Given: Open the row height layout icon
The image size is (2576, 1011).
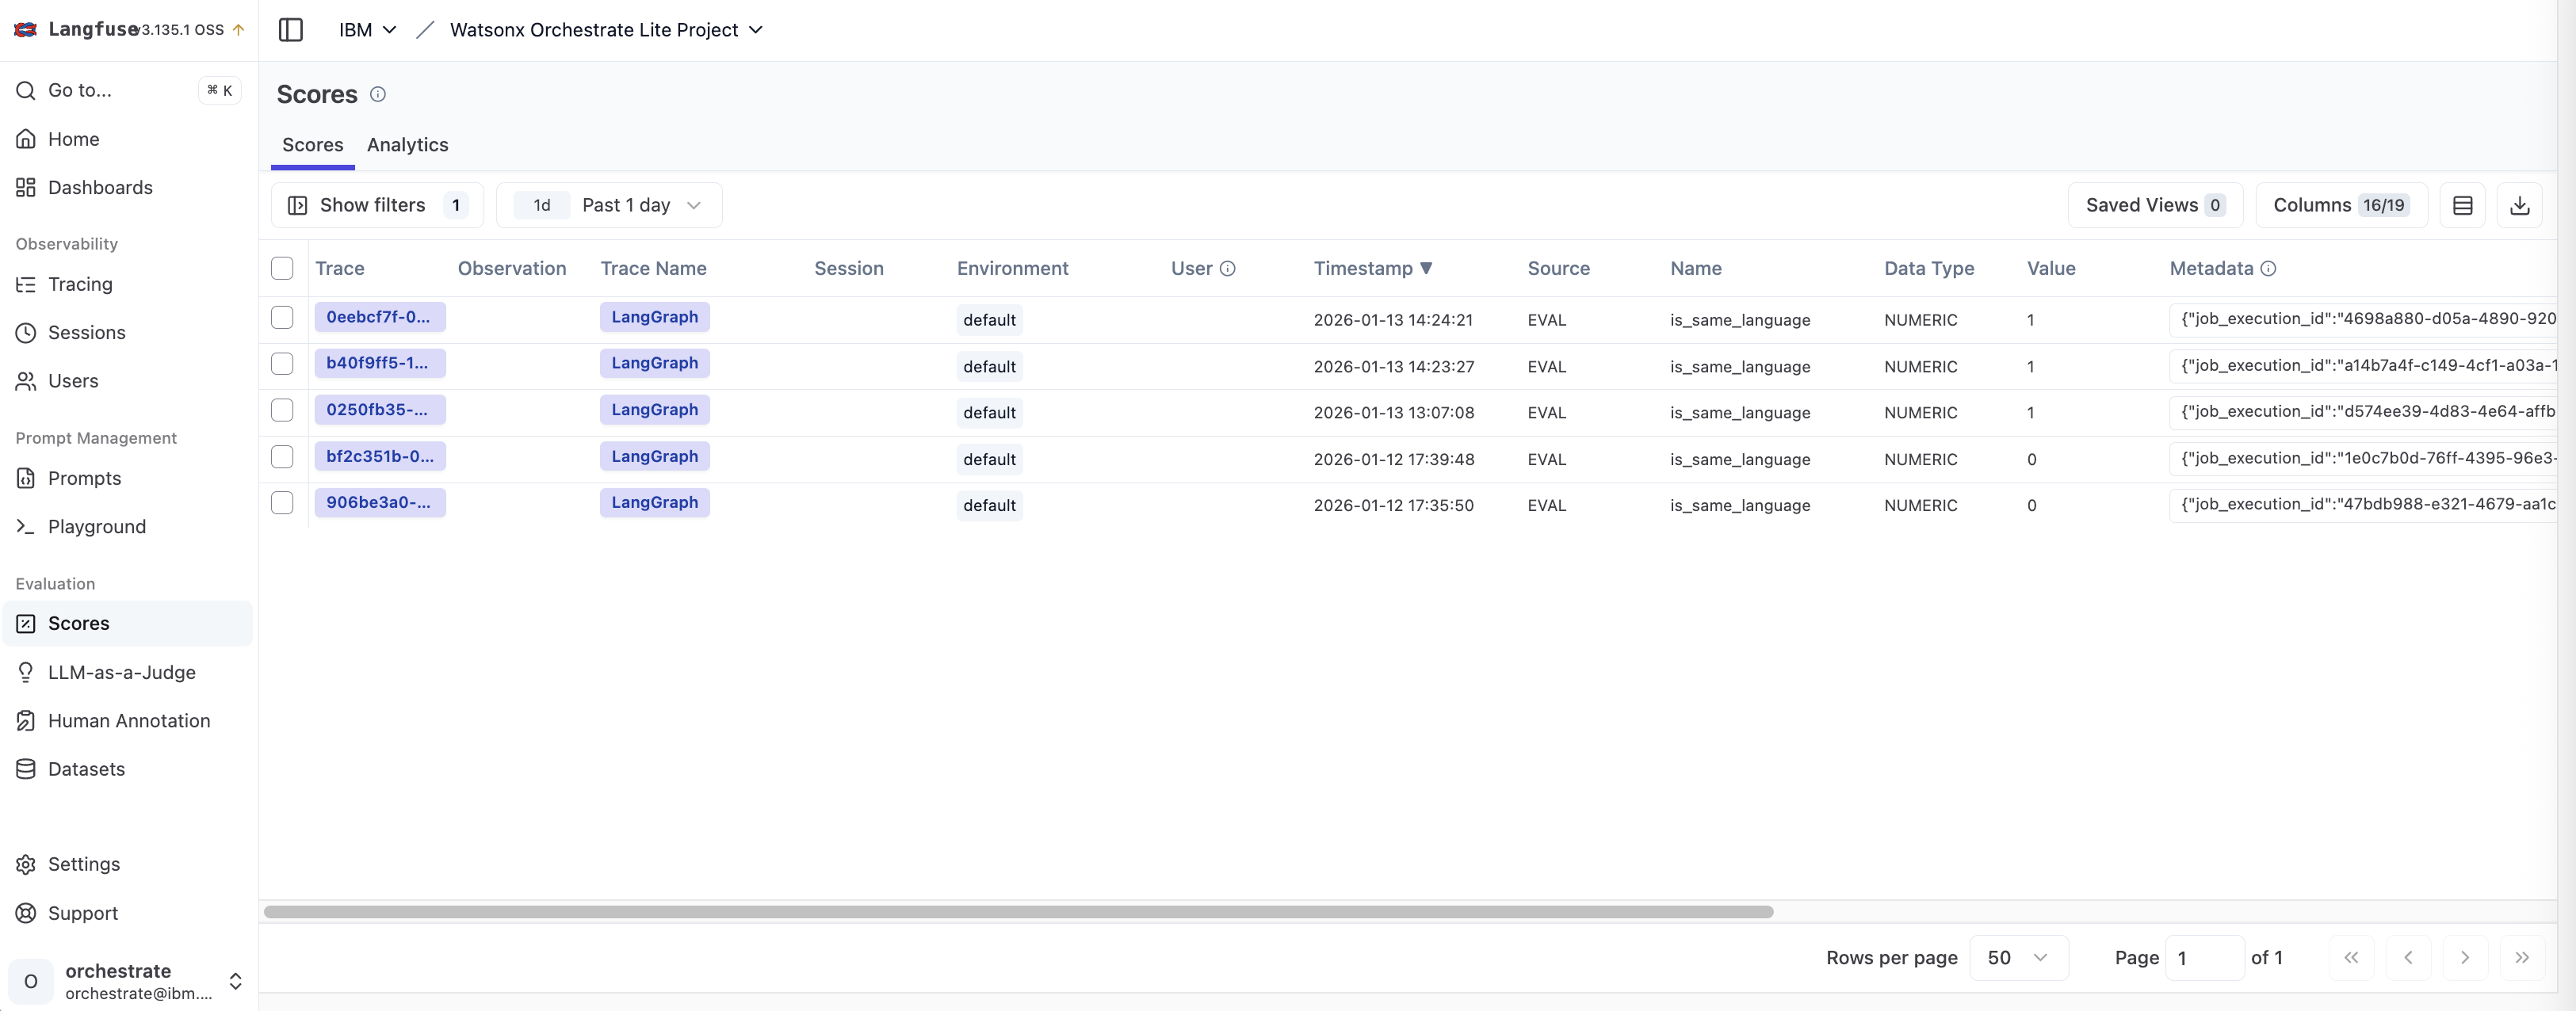Looking at the screenshot, I should [2462, 205].
